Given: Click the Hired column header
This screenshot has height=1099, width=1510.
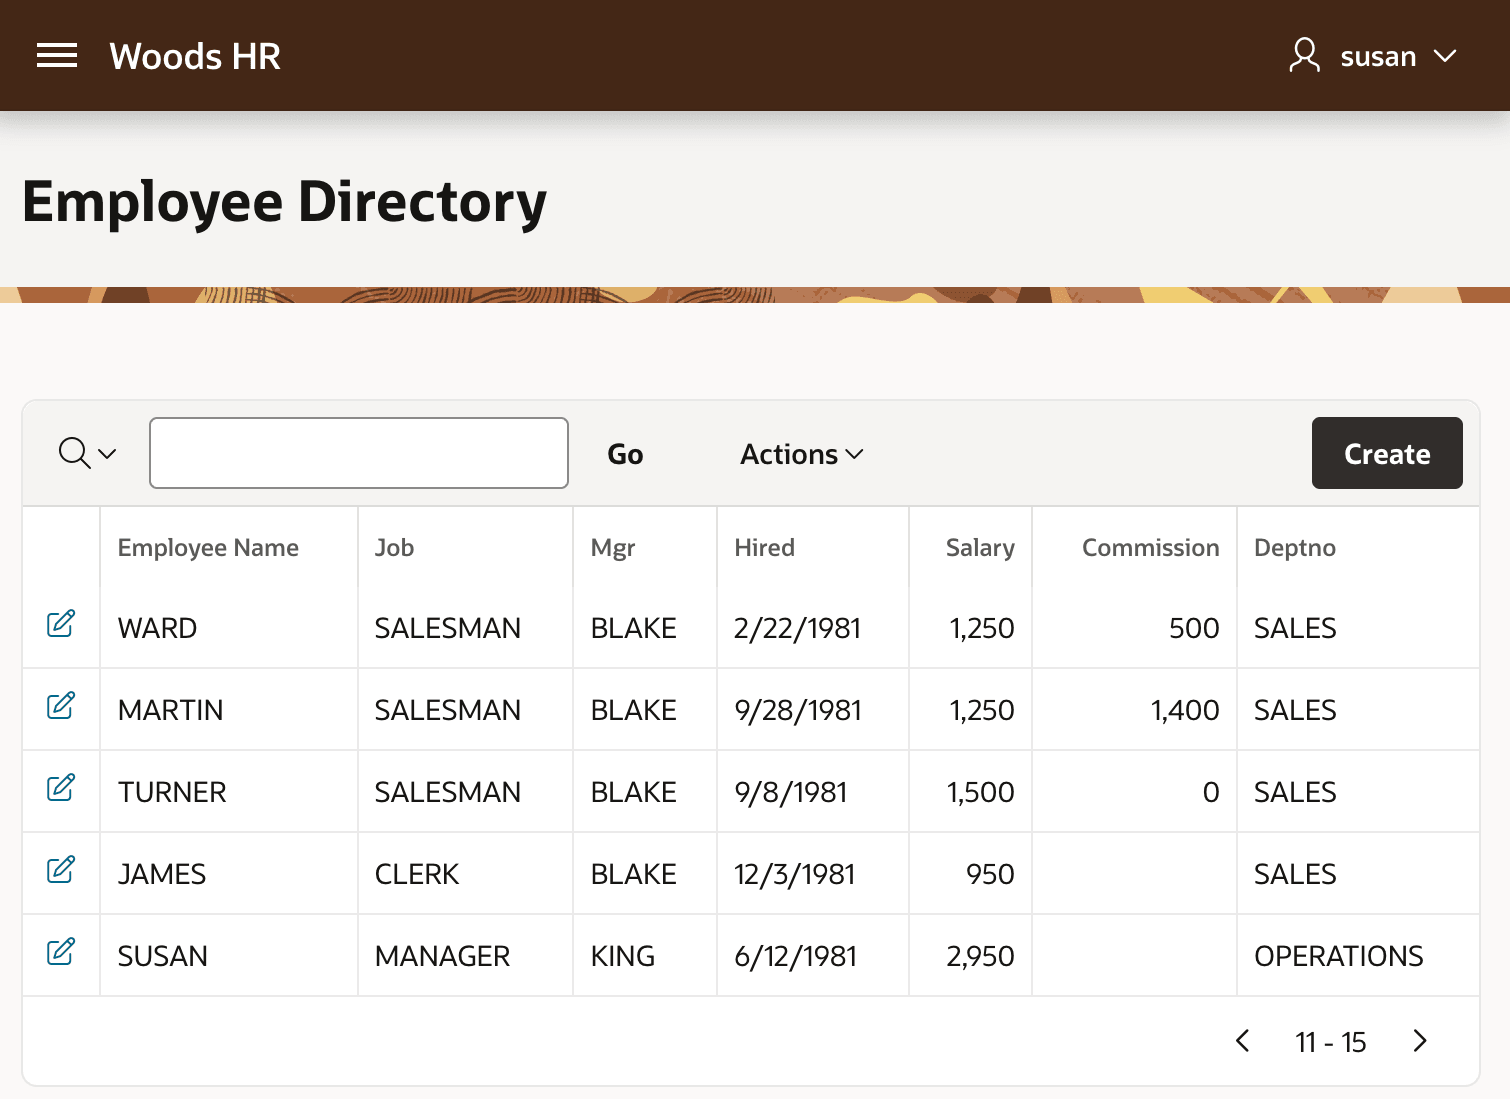Looking at the screenshot, I should pyautogui.click(x=764, y=548).
